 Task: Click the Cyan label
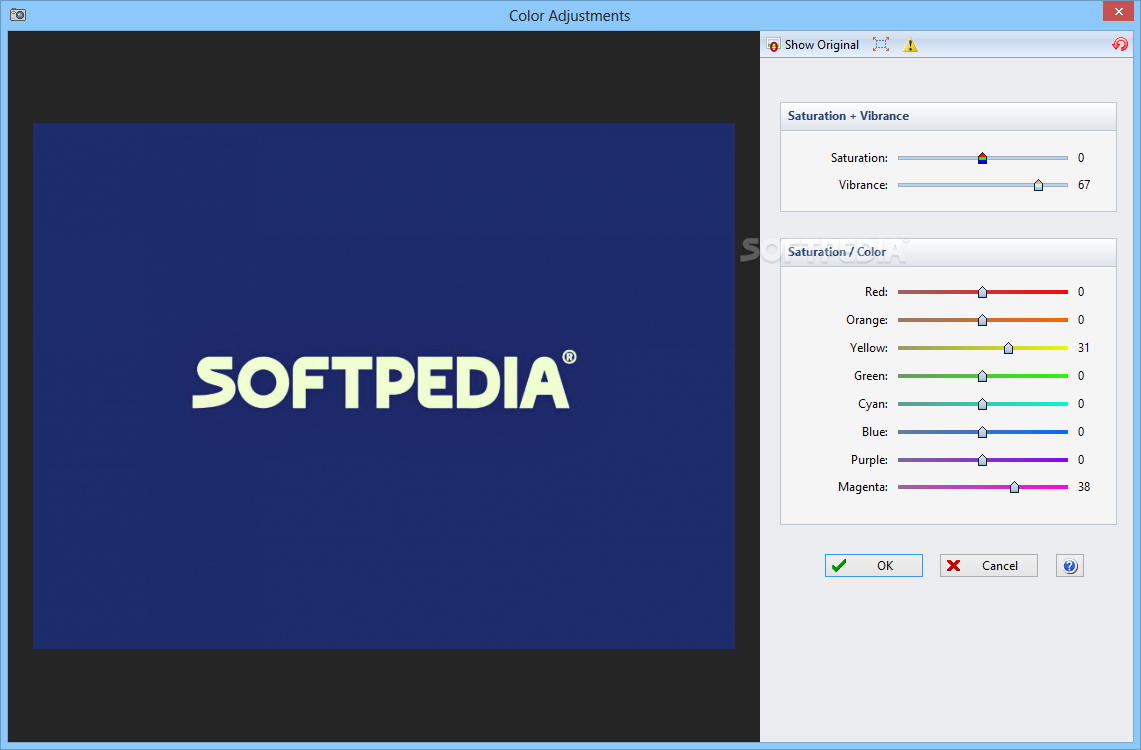[x=873, y=404]
